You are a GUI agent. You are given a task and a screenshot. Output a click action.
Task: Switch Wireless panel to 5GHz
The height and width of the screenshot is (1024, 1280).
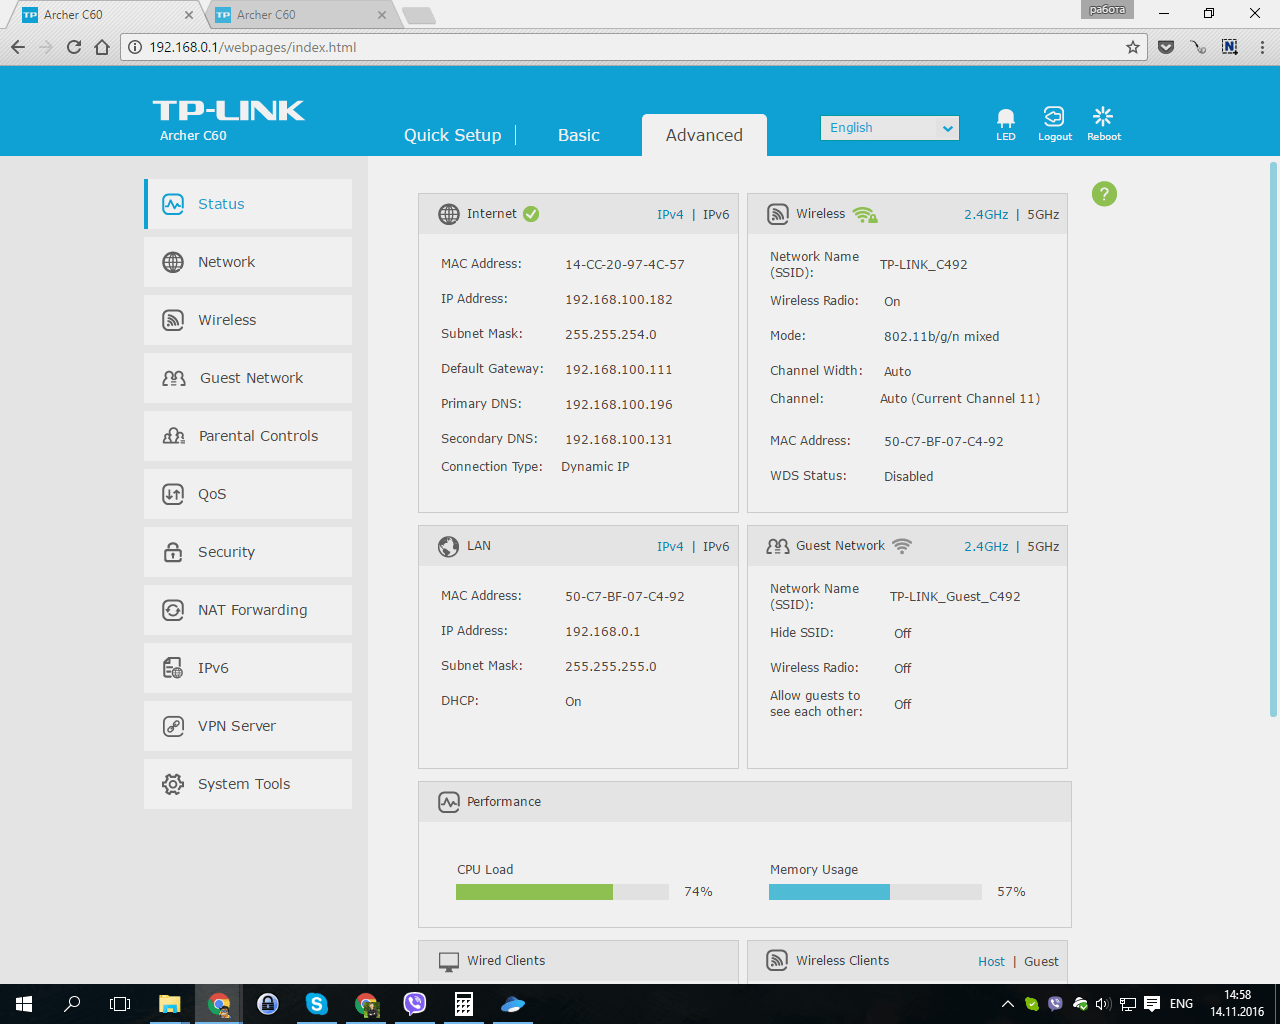[x=1043, y=215]
